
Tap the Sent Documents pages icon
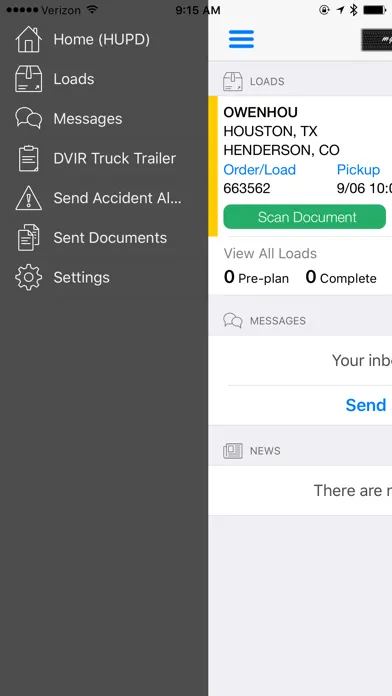click(x=28, y=237)
